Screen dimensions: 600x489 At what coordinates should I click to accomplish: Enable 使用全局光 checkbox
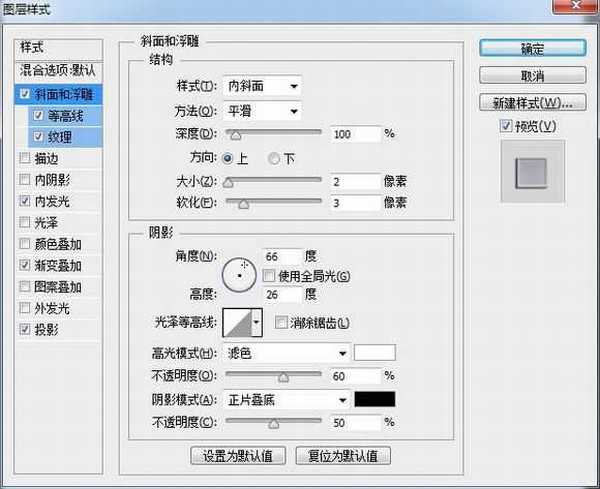click(268, 275)
